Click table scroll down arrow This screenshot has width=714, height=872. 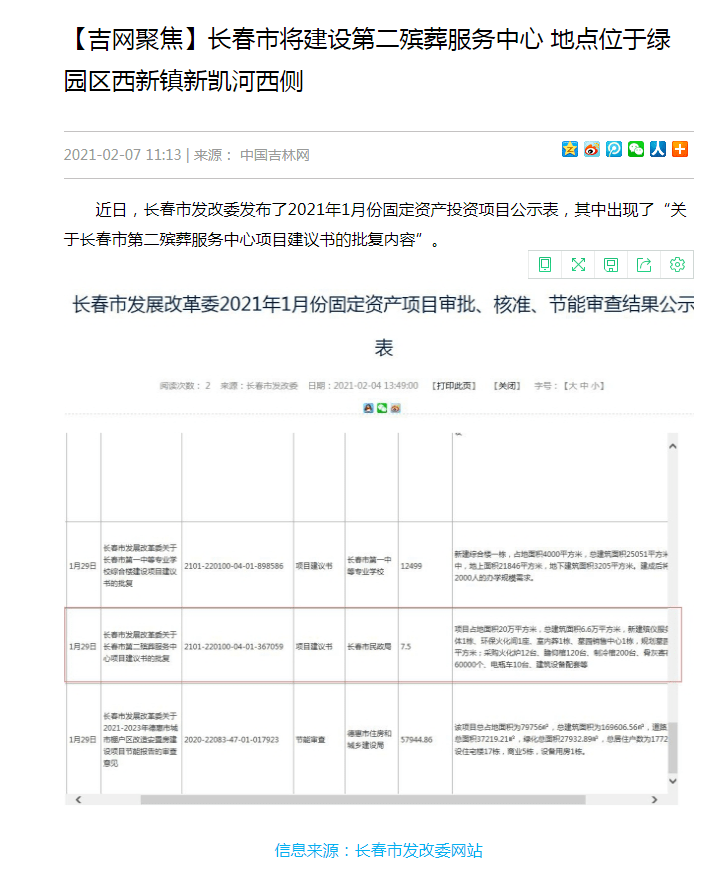click(673, 781)
